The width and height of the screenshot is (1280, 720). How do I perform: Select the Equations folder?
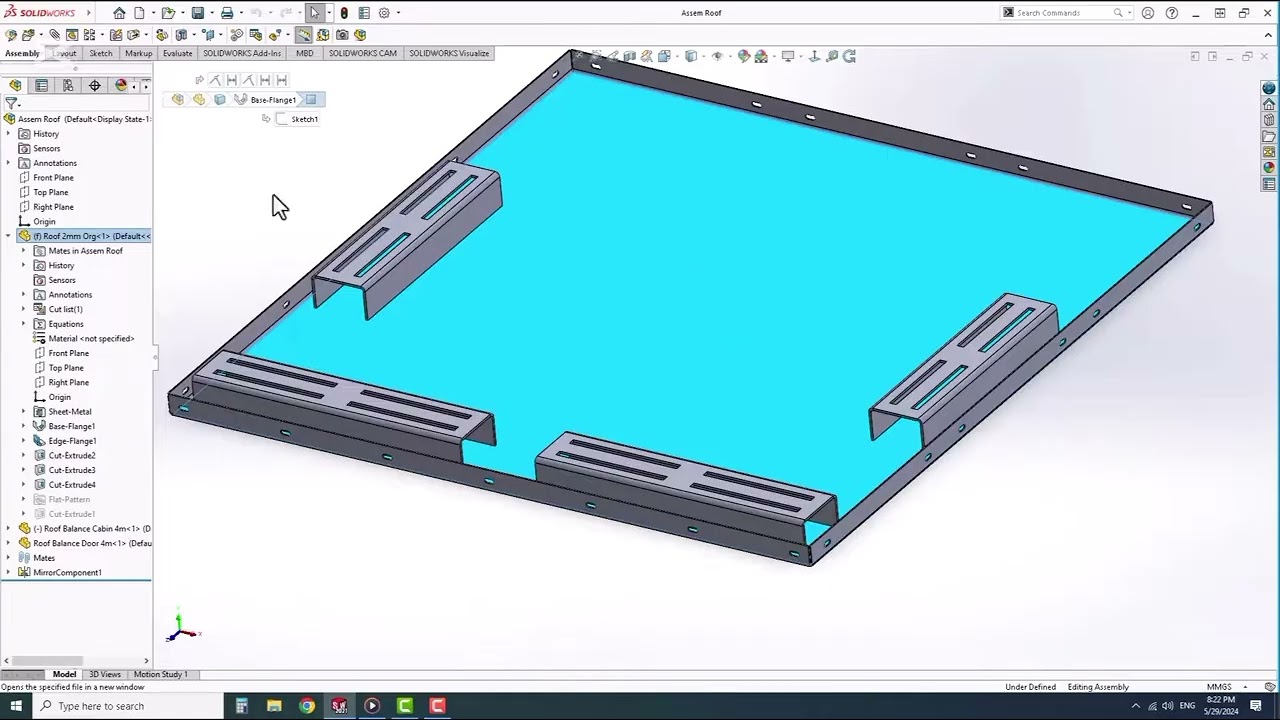[66, 324]
